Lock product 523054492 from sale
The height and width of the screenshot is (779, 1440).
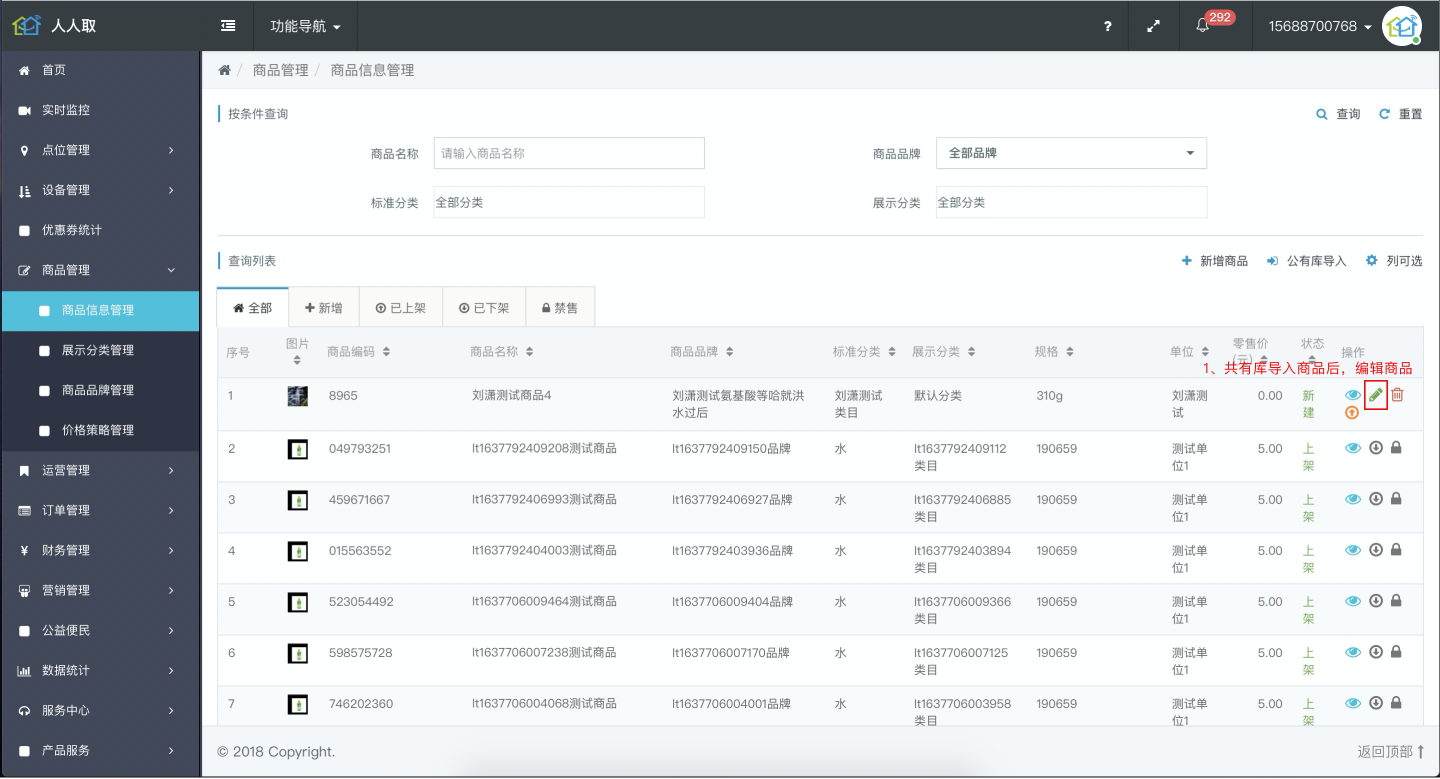click(1396, 601)
